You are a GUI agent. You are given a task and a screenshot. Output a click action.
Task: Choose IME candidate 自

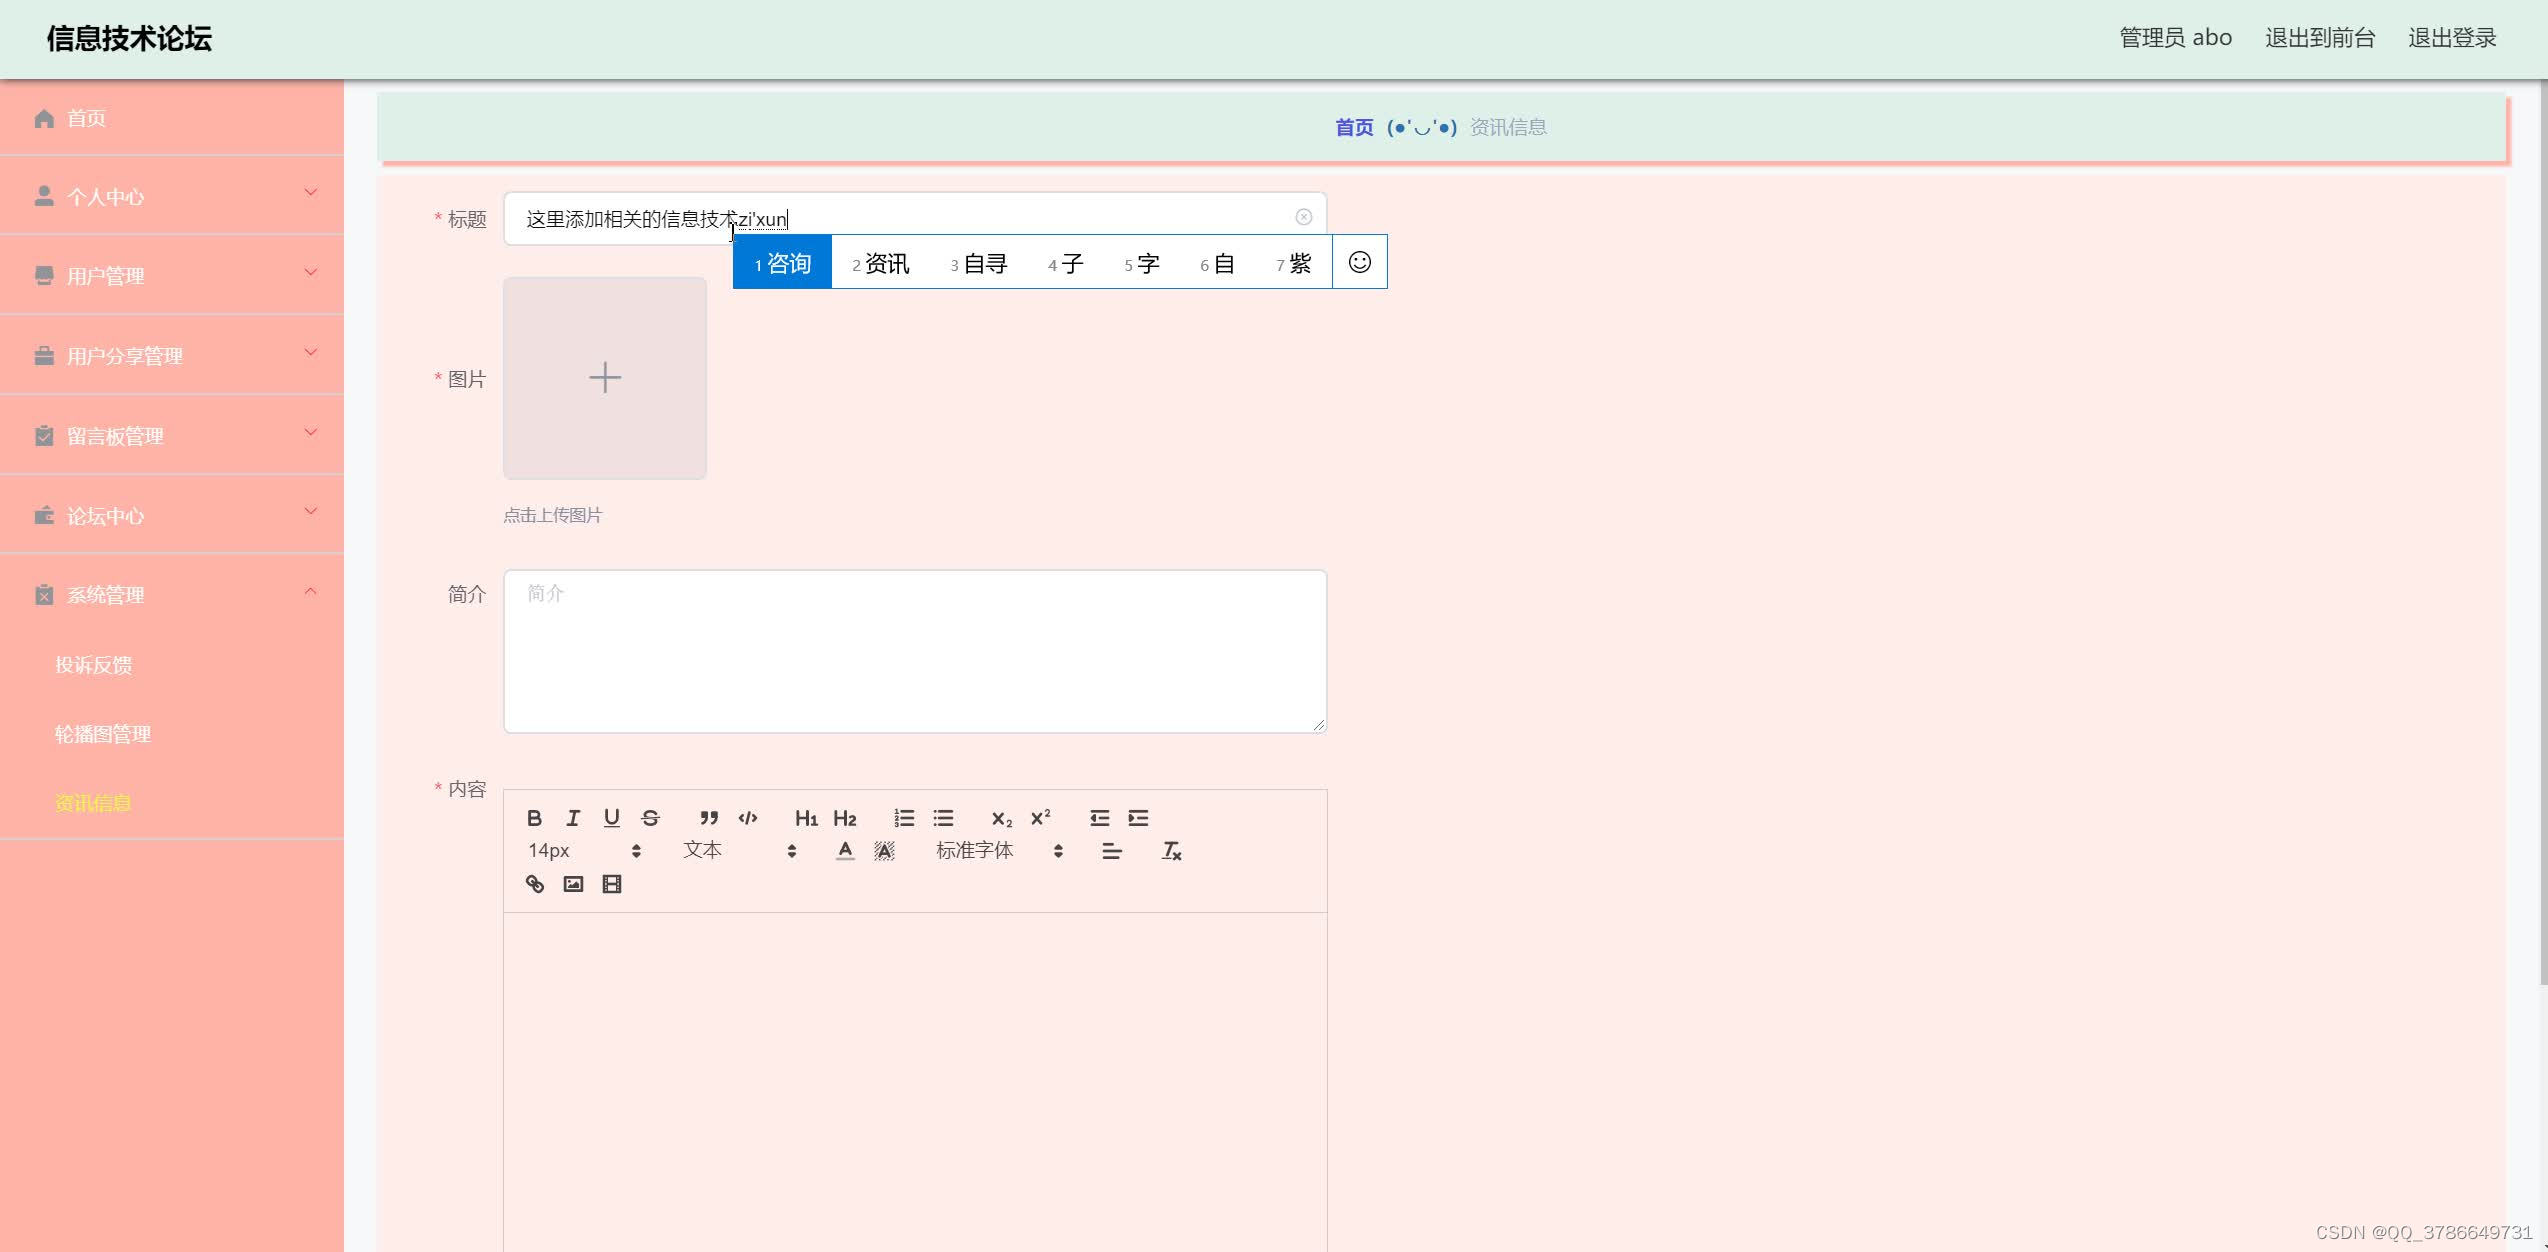click(1218, 263)
